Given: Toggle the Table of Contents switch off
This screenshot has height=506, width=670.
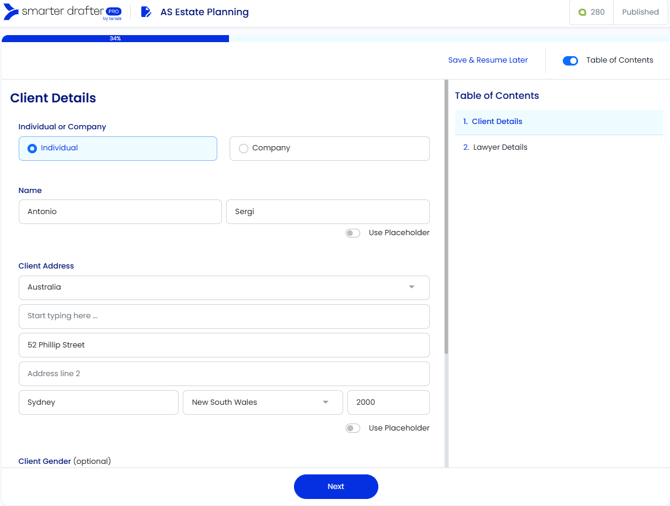Looking at the screenshot, I should (x=570, y=61).
